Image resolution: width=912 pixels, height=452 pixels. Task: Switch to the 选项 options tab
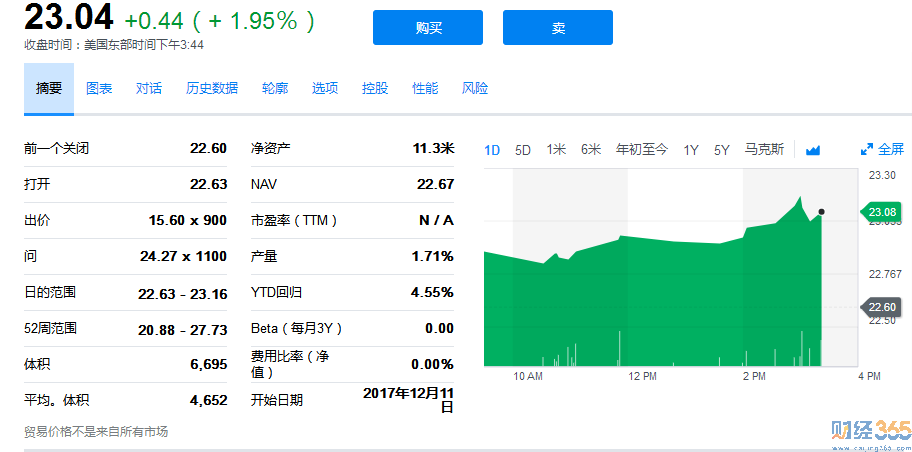tap(325, 88)
